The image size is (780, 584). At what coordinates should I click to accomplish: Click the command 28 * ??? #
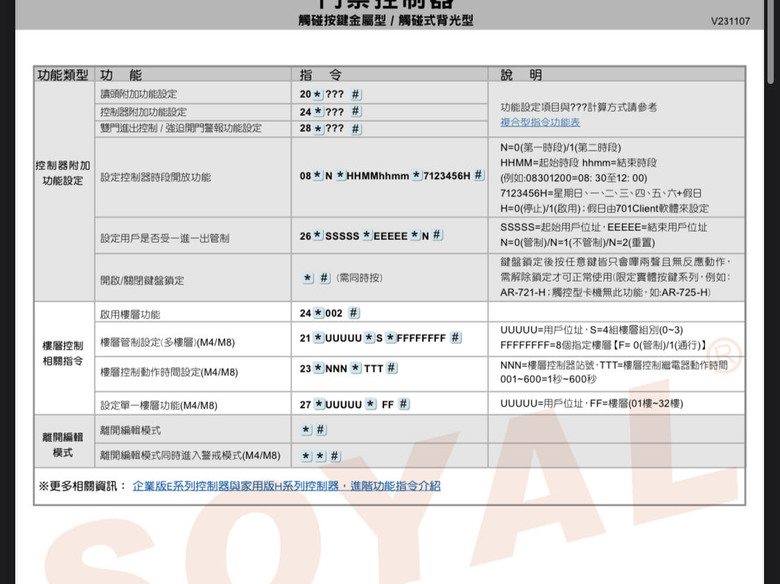pos(330,128)
